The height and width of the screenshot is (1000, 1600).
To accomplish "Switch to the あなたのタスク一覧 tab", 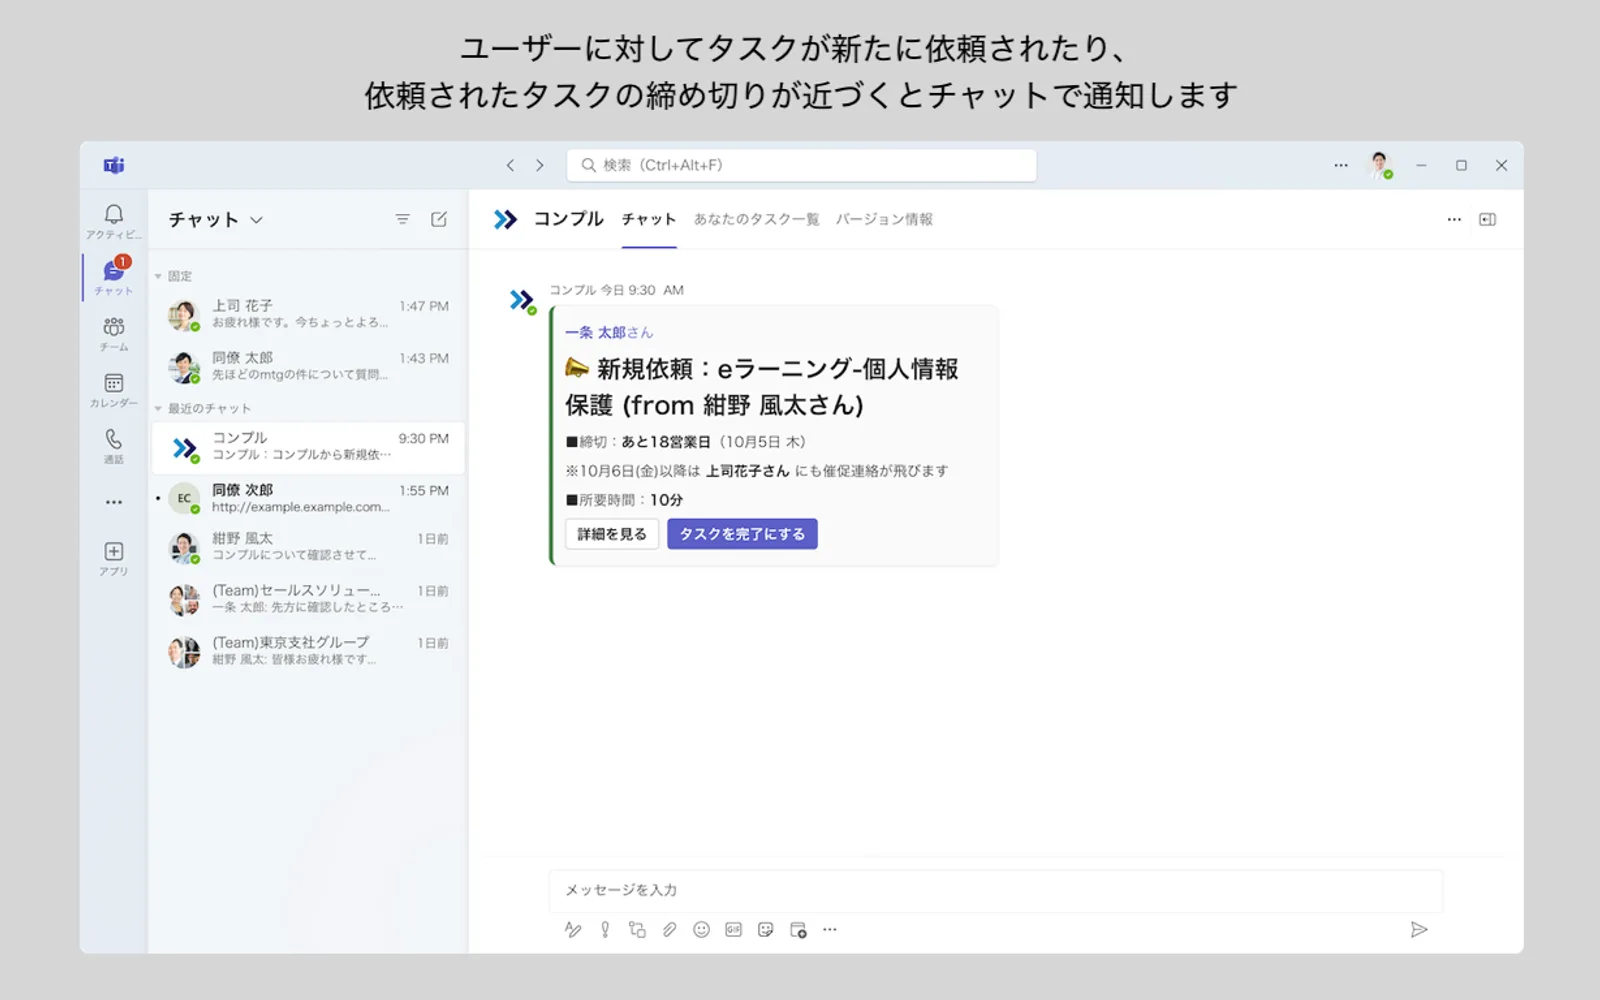I will 757,219.
